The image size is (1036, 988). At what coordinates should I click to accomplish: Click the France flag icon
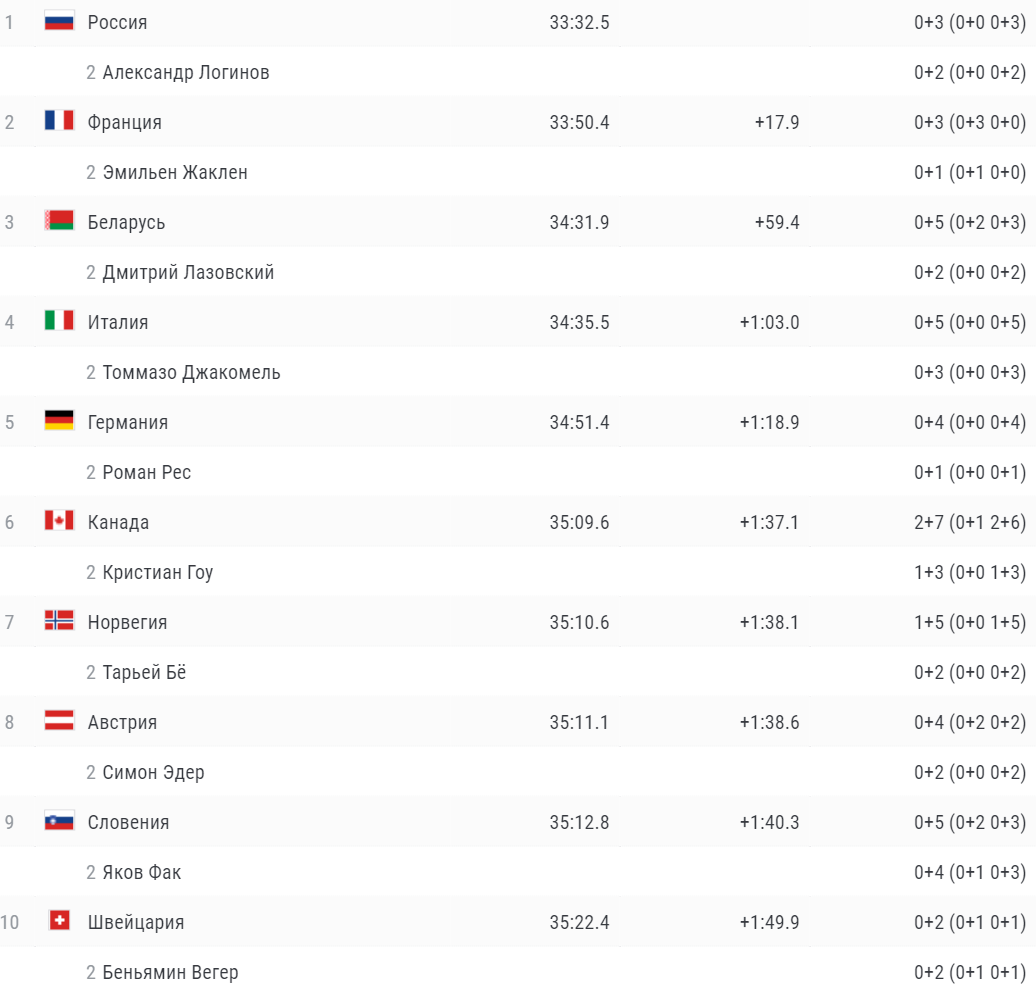[59, 121]
